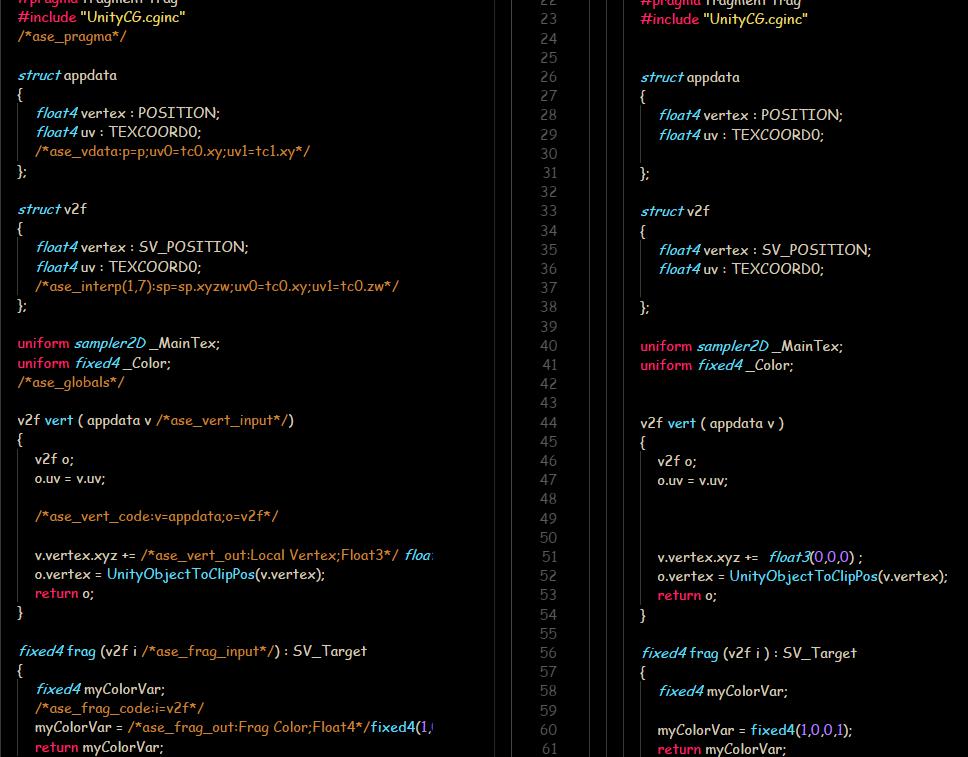This screenshot has height=757, width=968.
Task: Click line number 46 in the gutter
Action: [548, 461]
